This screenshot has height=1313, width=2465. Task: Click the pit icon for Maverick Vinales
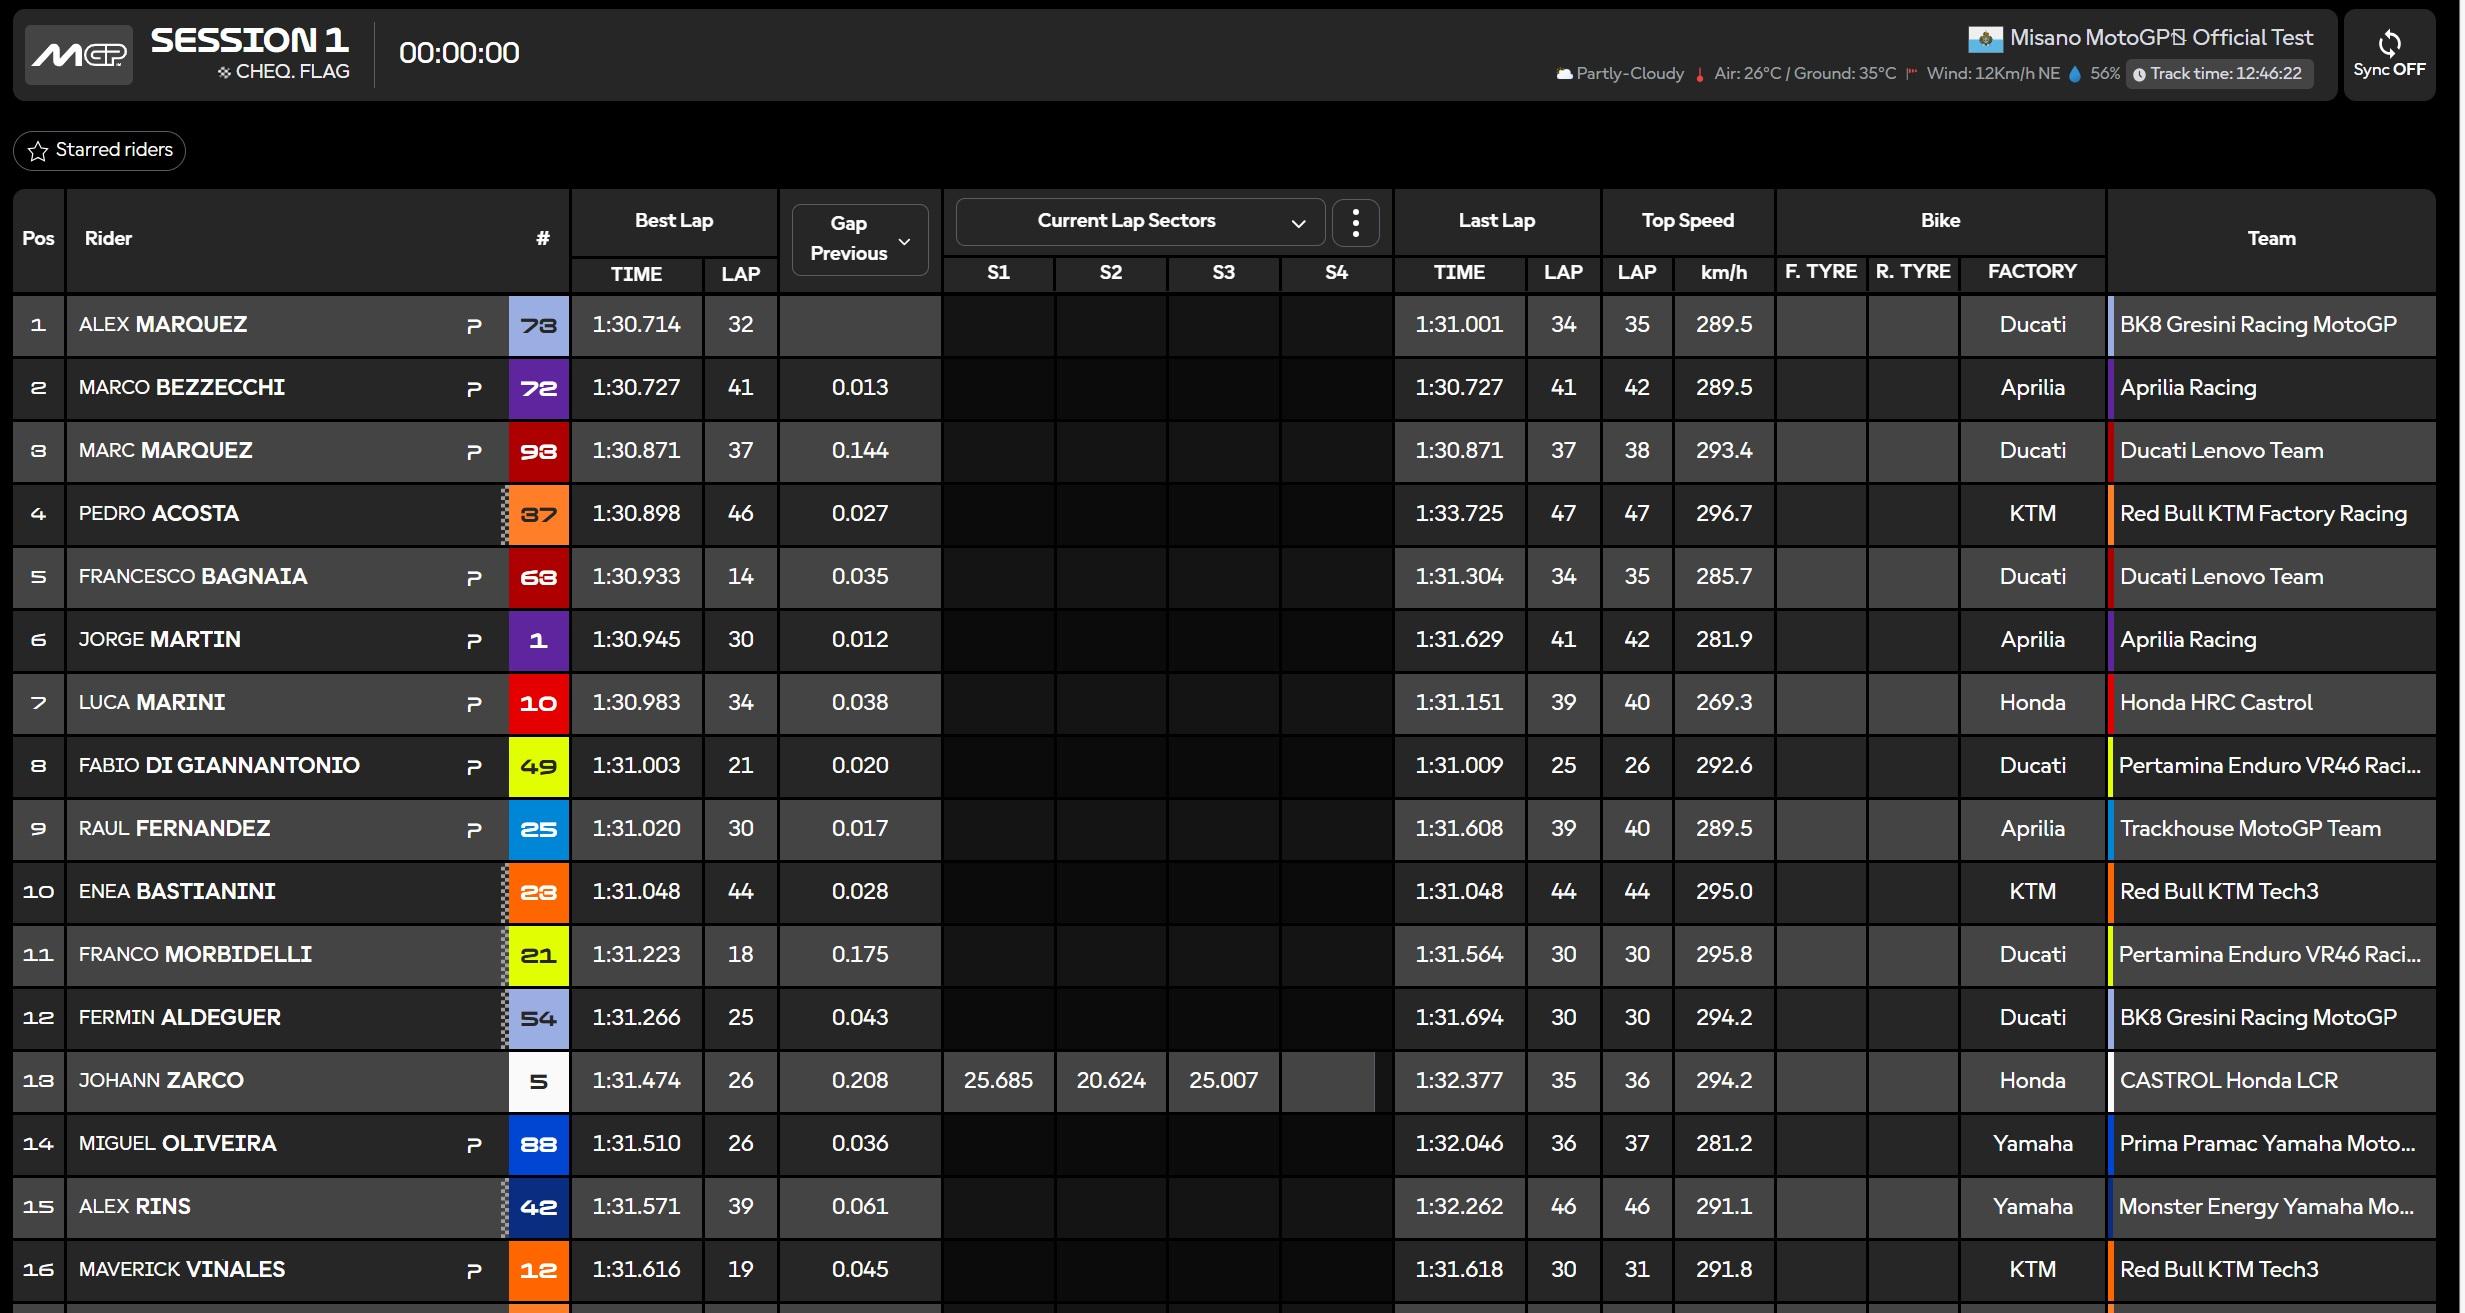tap(474, 1271)
